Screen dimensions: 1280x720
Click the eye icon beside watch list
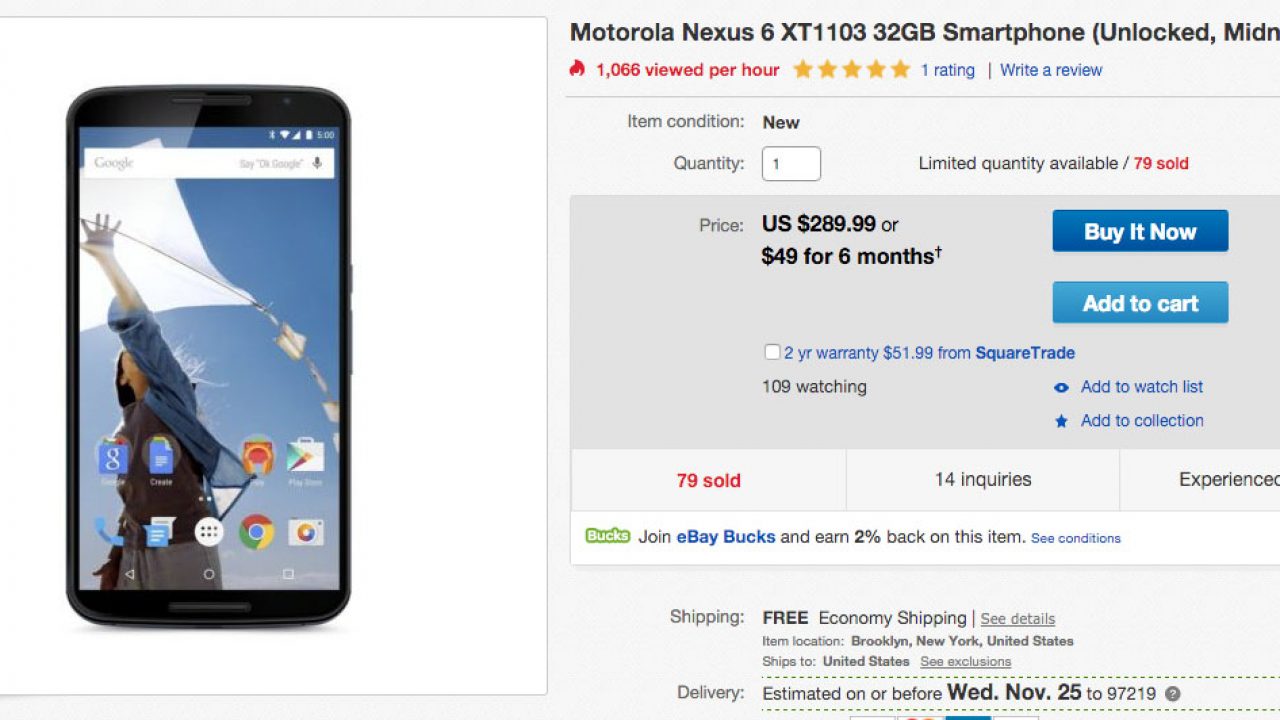tap(1061, 388)
